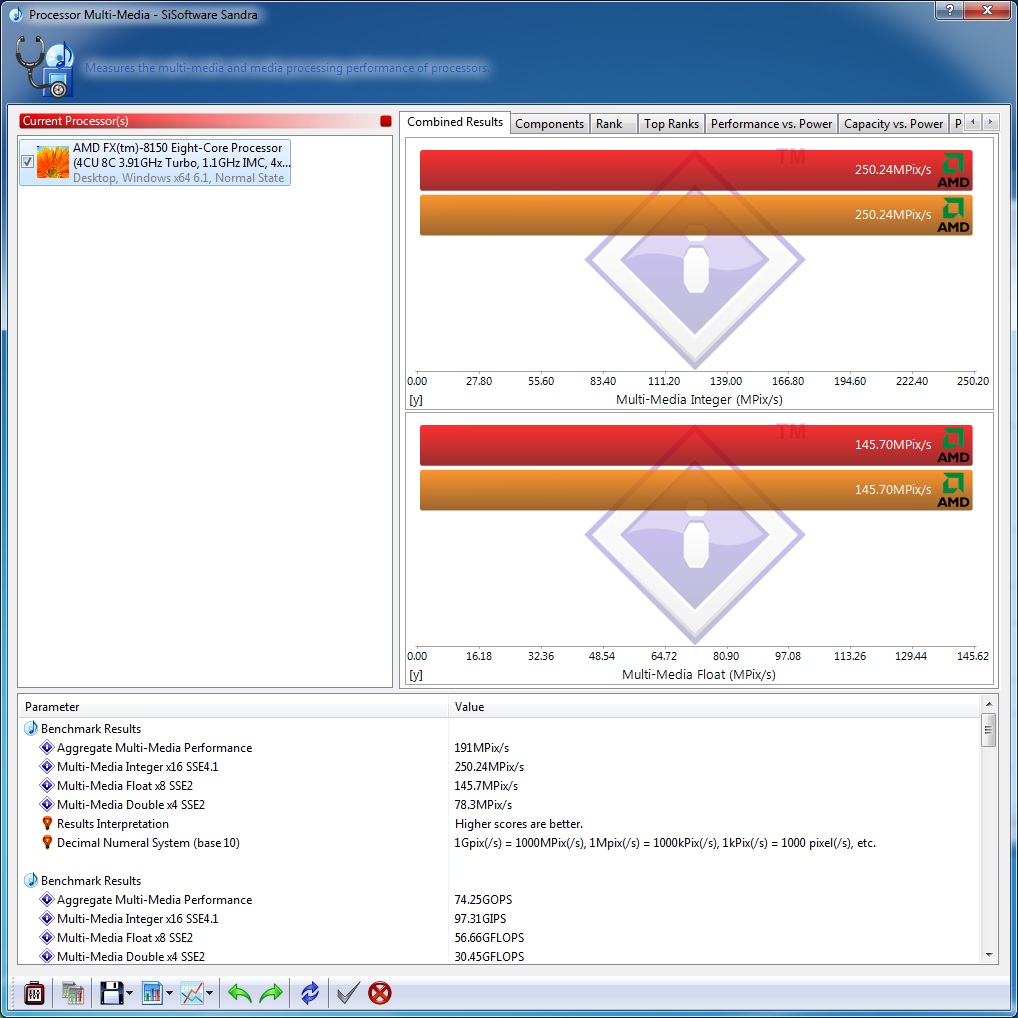
Task: Click the red square in Current Processor(s) header
Action: coord(386,121)
